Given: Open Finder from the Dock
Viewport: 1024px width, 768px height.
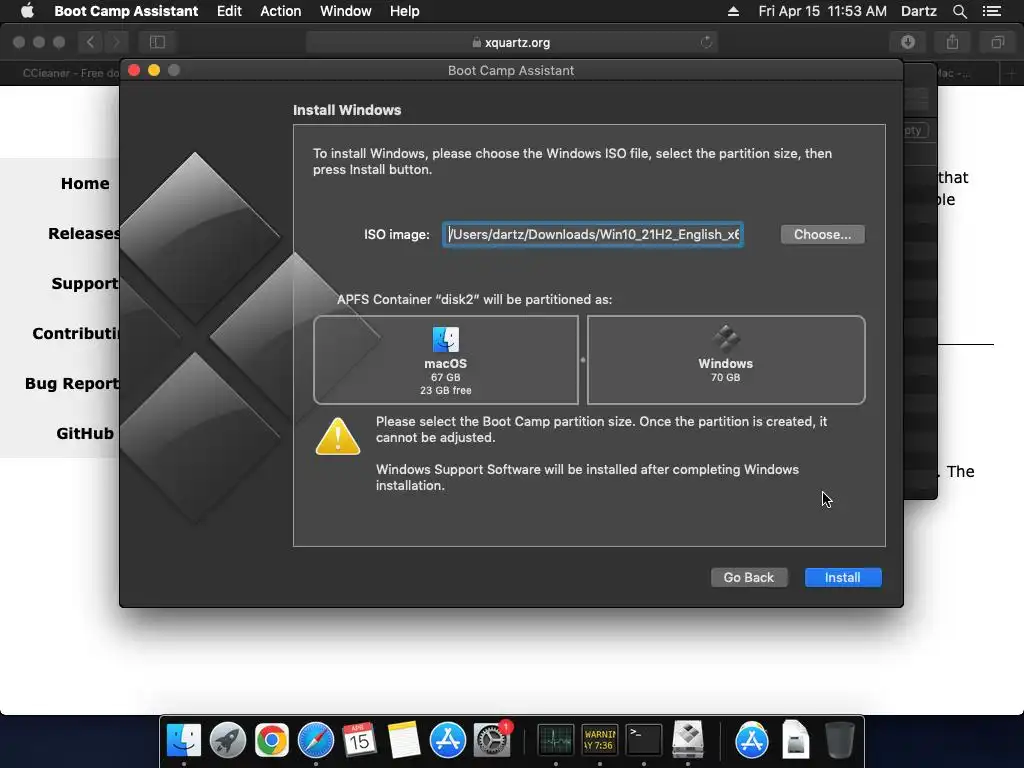Looking at the screenshot, I should coord(184,740).
